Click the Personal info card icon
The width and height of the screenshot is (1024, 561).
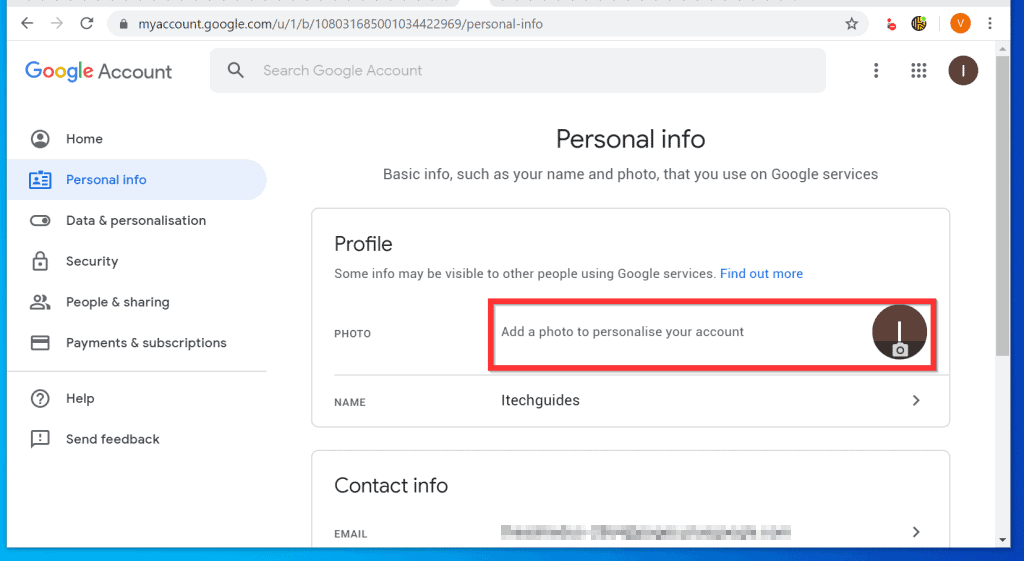[x=40, y=180]
